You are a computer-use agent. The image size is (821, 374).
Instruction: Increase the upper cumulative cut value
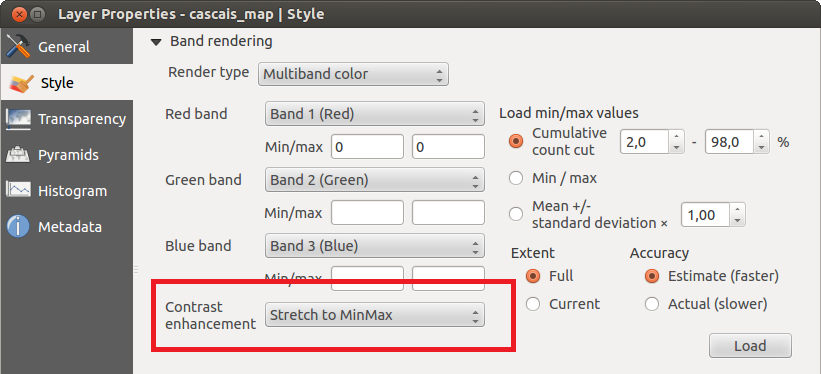(x=762, y=136)
